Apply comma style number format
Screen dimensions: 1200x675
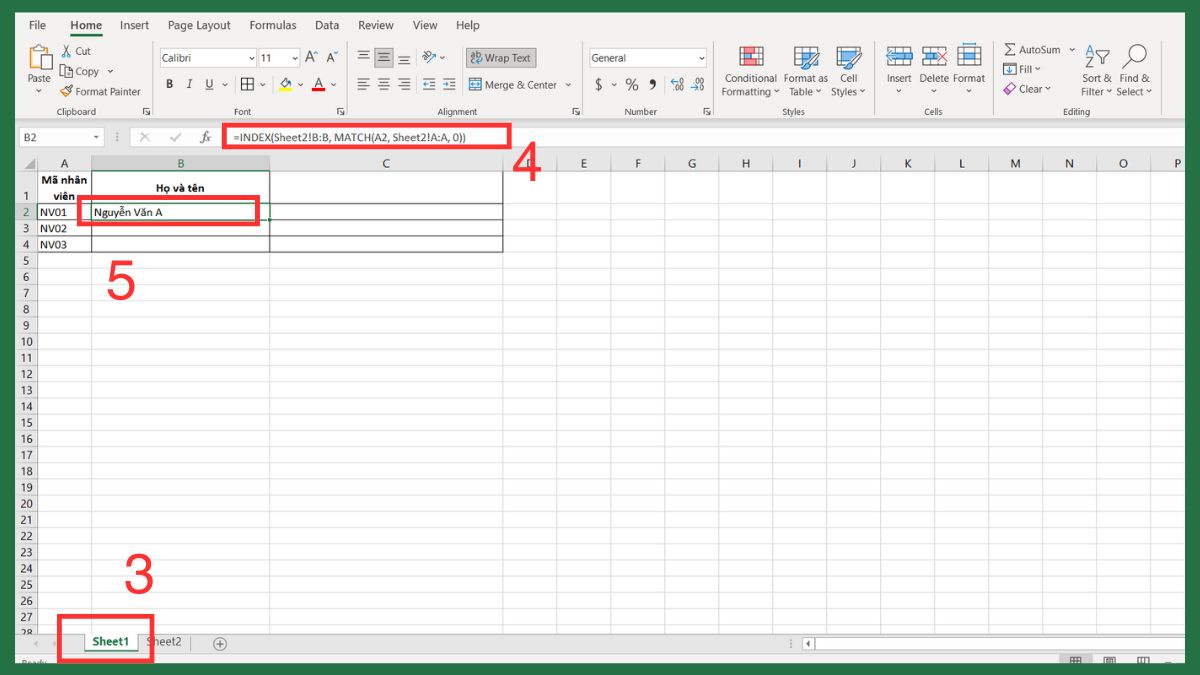click(653, 85)
